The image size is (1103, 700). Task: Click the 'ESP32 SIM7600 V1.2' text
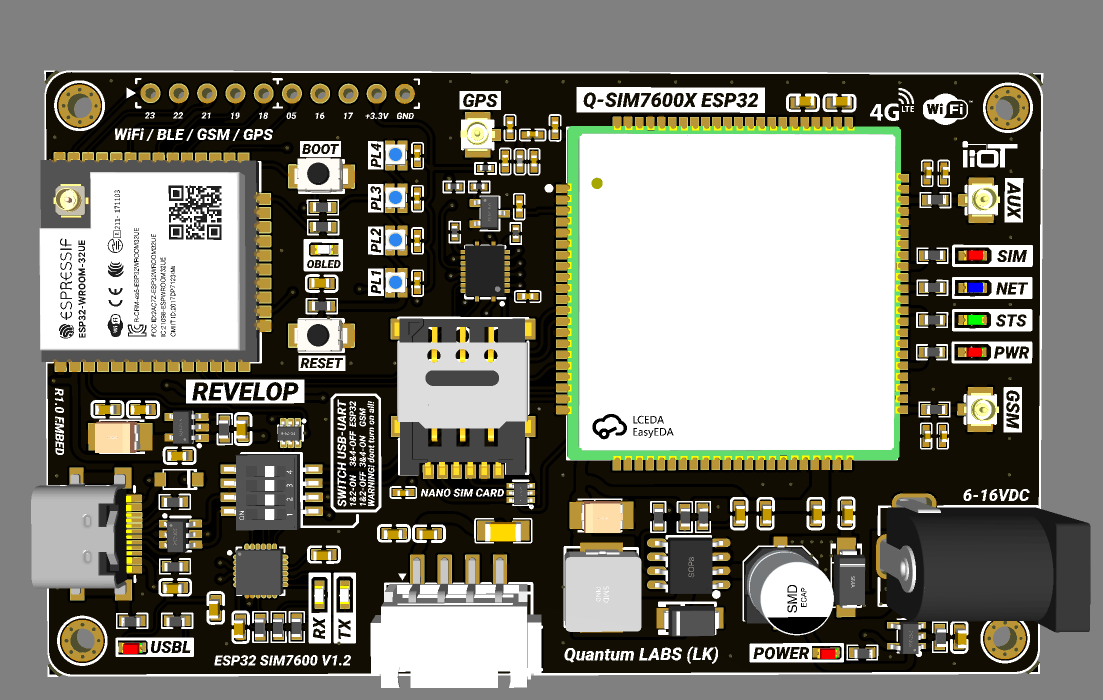pyautogui.click(x=282, y=661)
